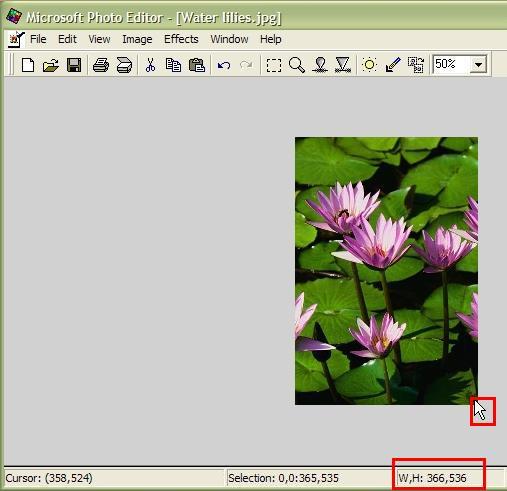Pick the Sharpen tool
The height and width of the screenshot is (491, 507).
(x=343, y=65)
